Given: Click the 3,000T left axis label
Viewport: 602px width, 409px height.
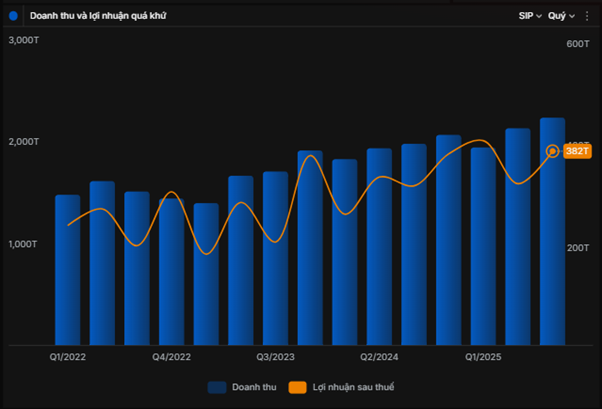Looking at the screenshot, I should click(x=23, y=40).
